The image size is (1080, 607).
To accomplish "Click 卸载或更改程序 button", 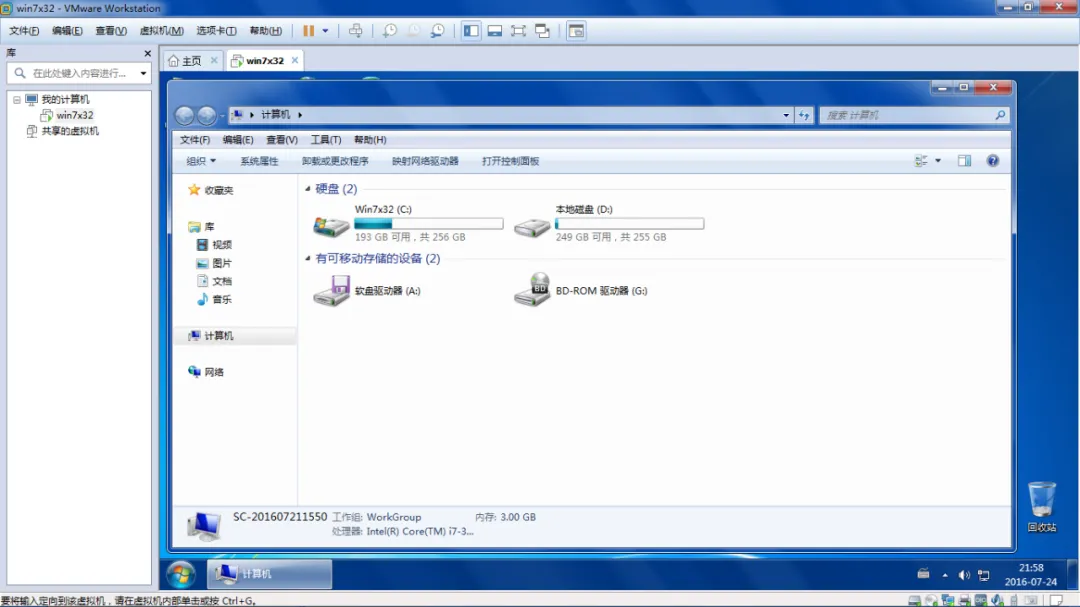I will pyautogui.click(x=335, y=161).
